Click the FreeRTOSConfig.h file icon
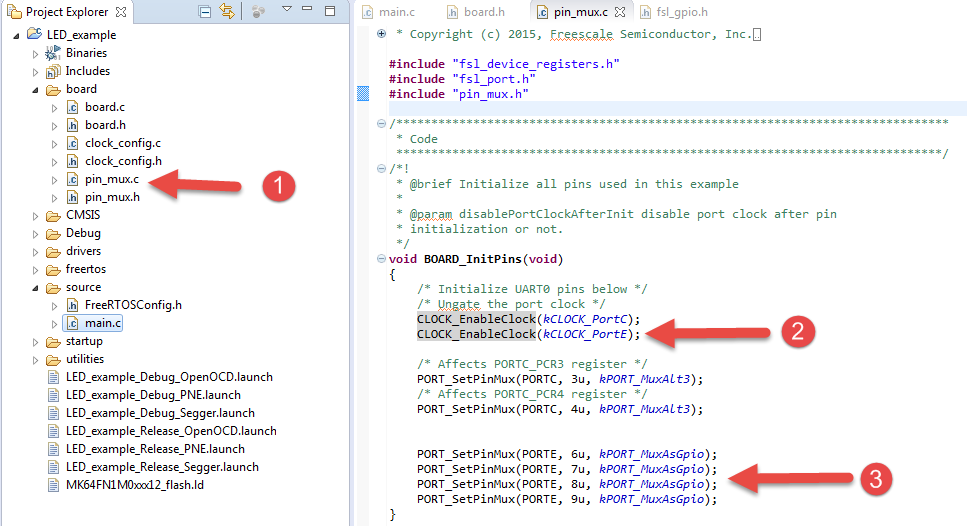Viewport: 967px width, 526px height. (72, 305)
